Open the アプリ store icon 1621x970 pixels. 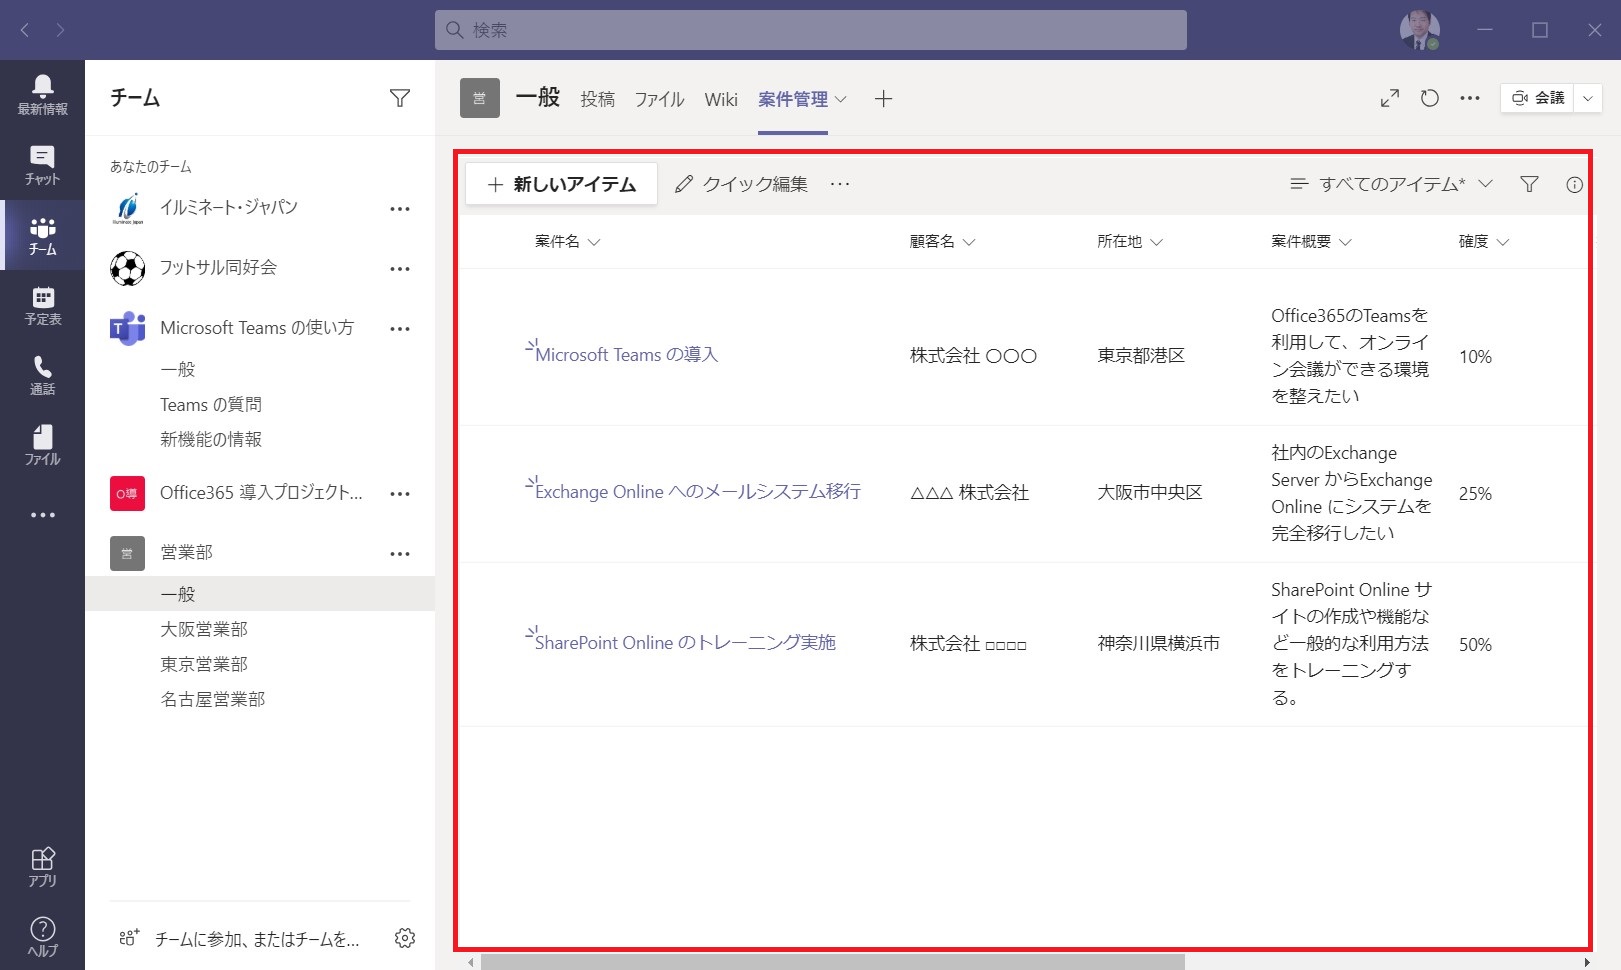42,867
